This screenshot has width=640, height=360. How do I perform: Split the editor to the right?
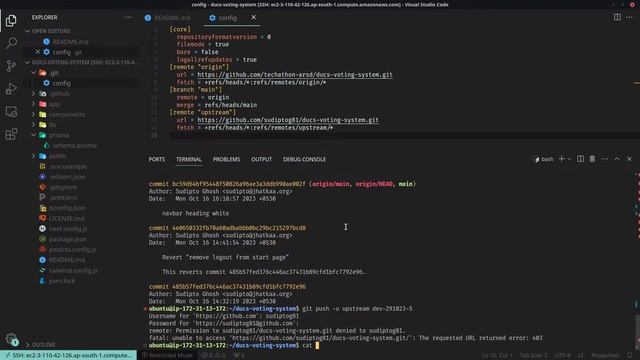point(617,17)
